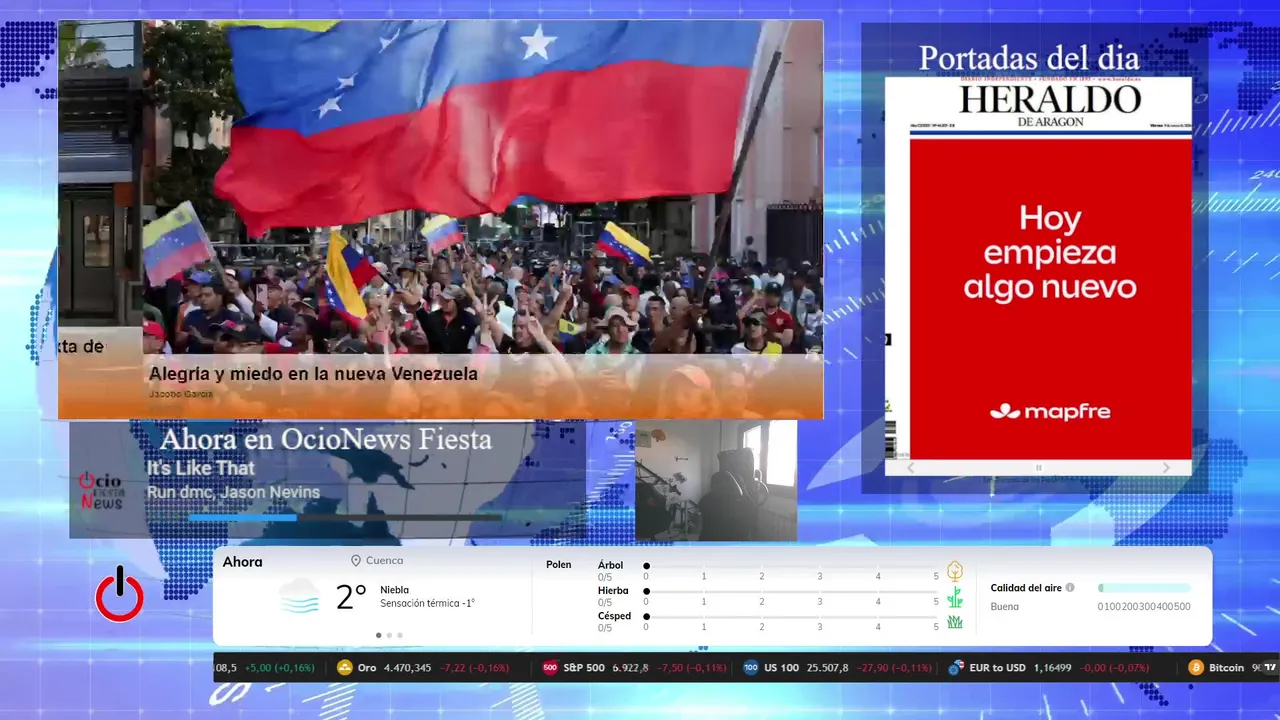The image size is (1280, 720).
Task: Click the Oro gold ticker icon
Action: pyautogui.click(x=345, y=668)
